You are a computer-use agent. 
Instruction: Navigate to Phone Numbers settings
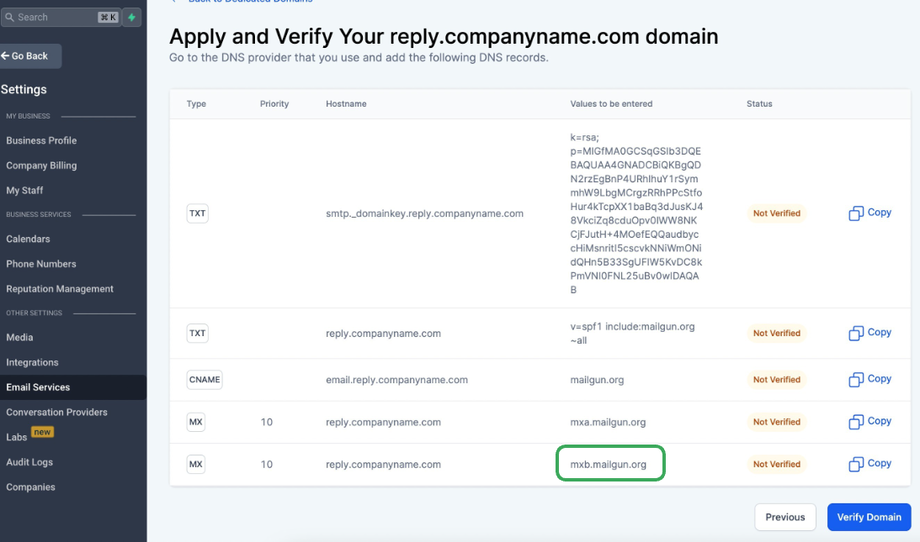pyautogui.click(x=41, y=264)
